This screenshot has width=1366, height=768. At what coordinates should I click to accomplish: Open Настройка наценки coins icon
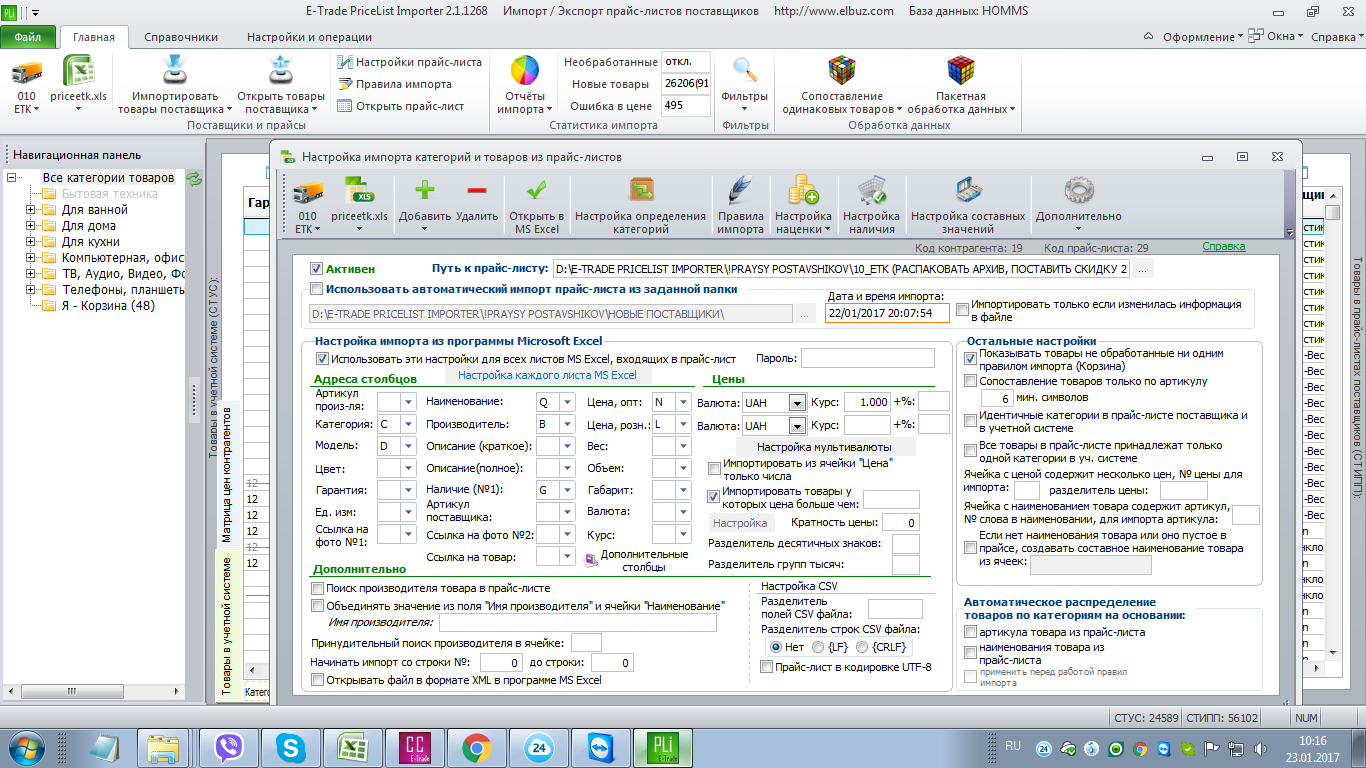point(803,190)
